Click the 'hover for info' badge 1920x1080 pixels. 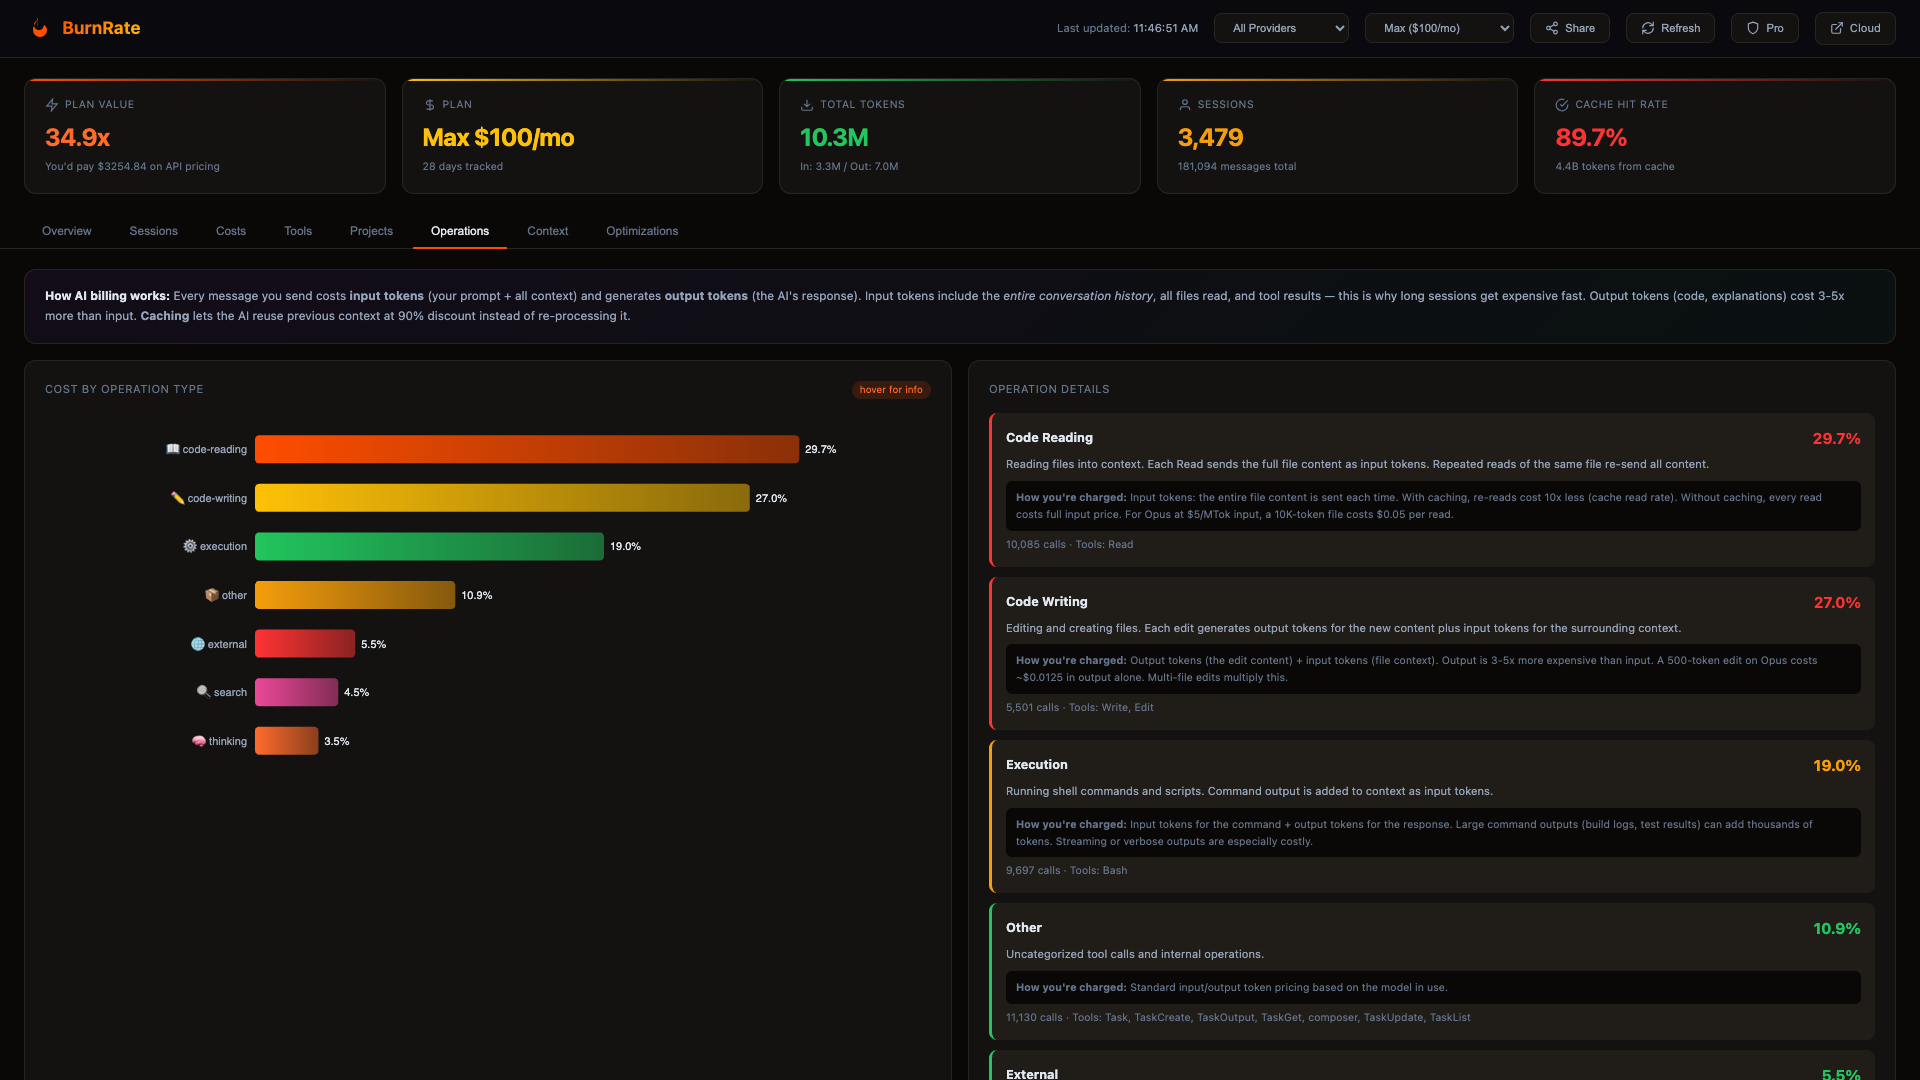pyautogui.click(x=890, y=390)
